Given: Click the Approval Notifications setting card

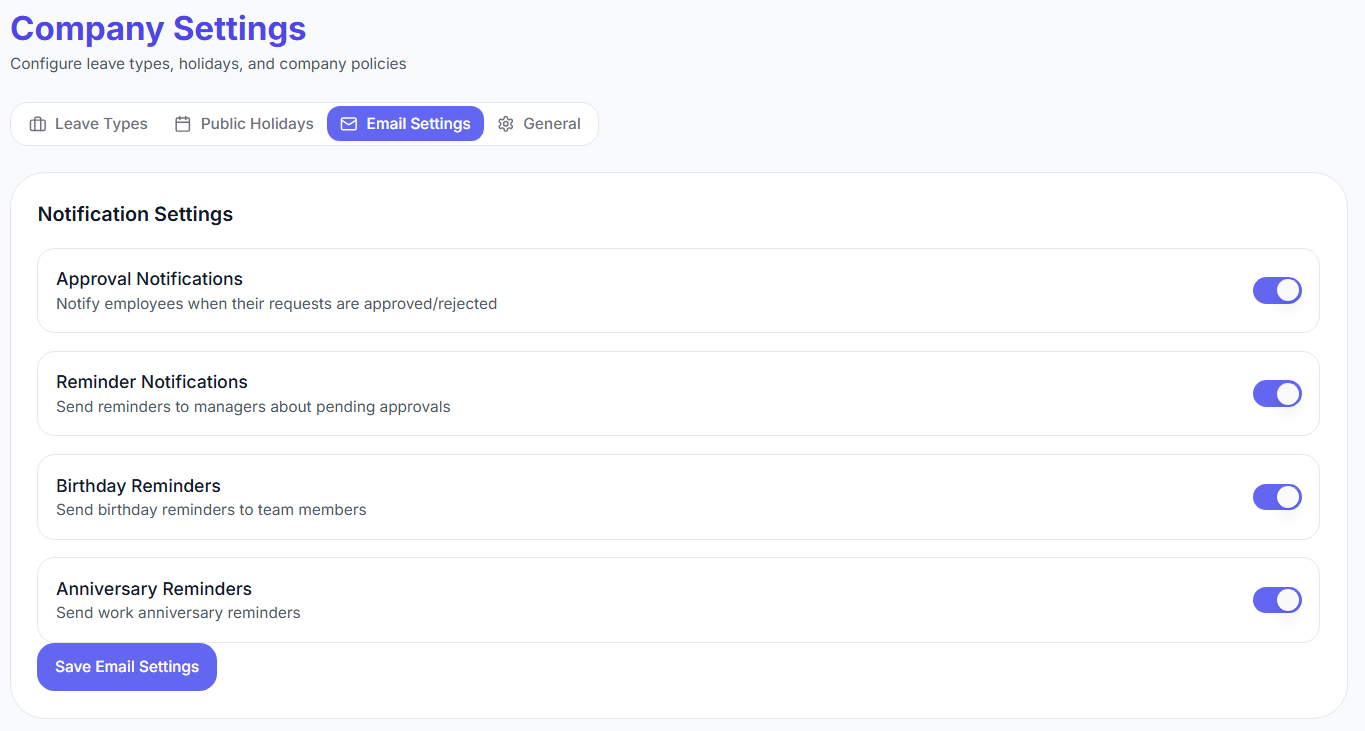Looking at the screenshot, I should coord(678,290).
